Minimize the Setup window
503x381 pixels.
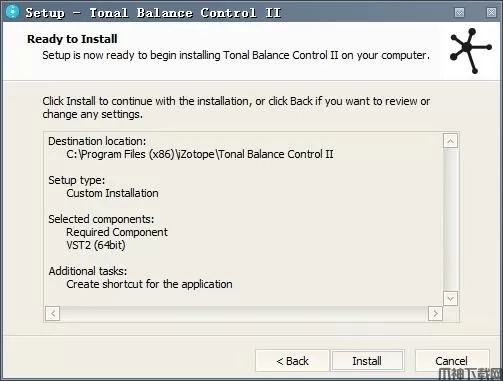click(x=459, y=13)
